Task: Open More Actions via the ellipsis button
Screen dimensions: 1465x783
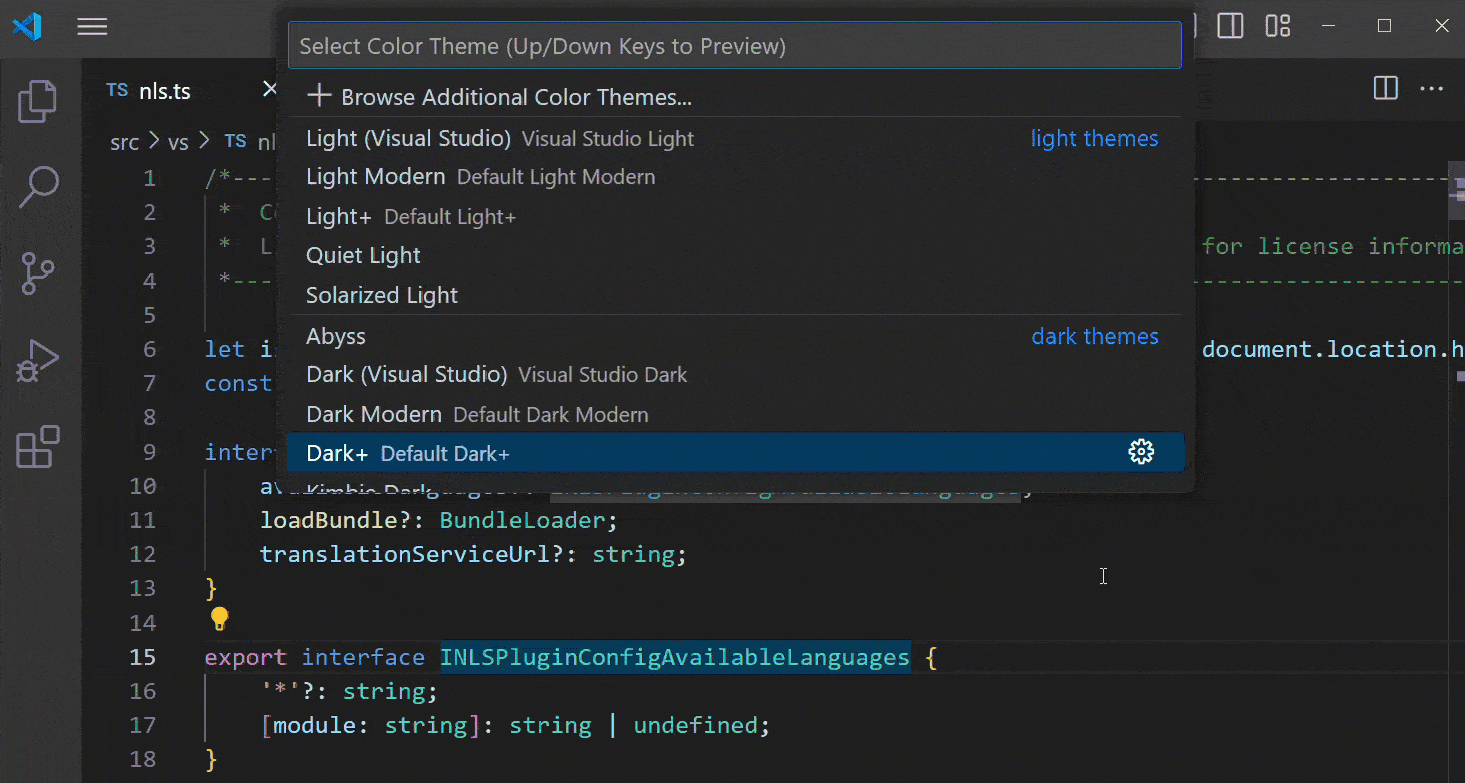Action: [x=1432, y=88]
